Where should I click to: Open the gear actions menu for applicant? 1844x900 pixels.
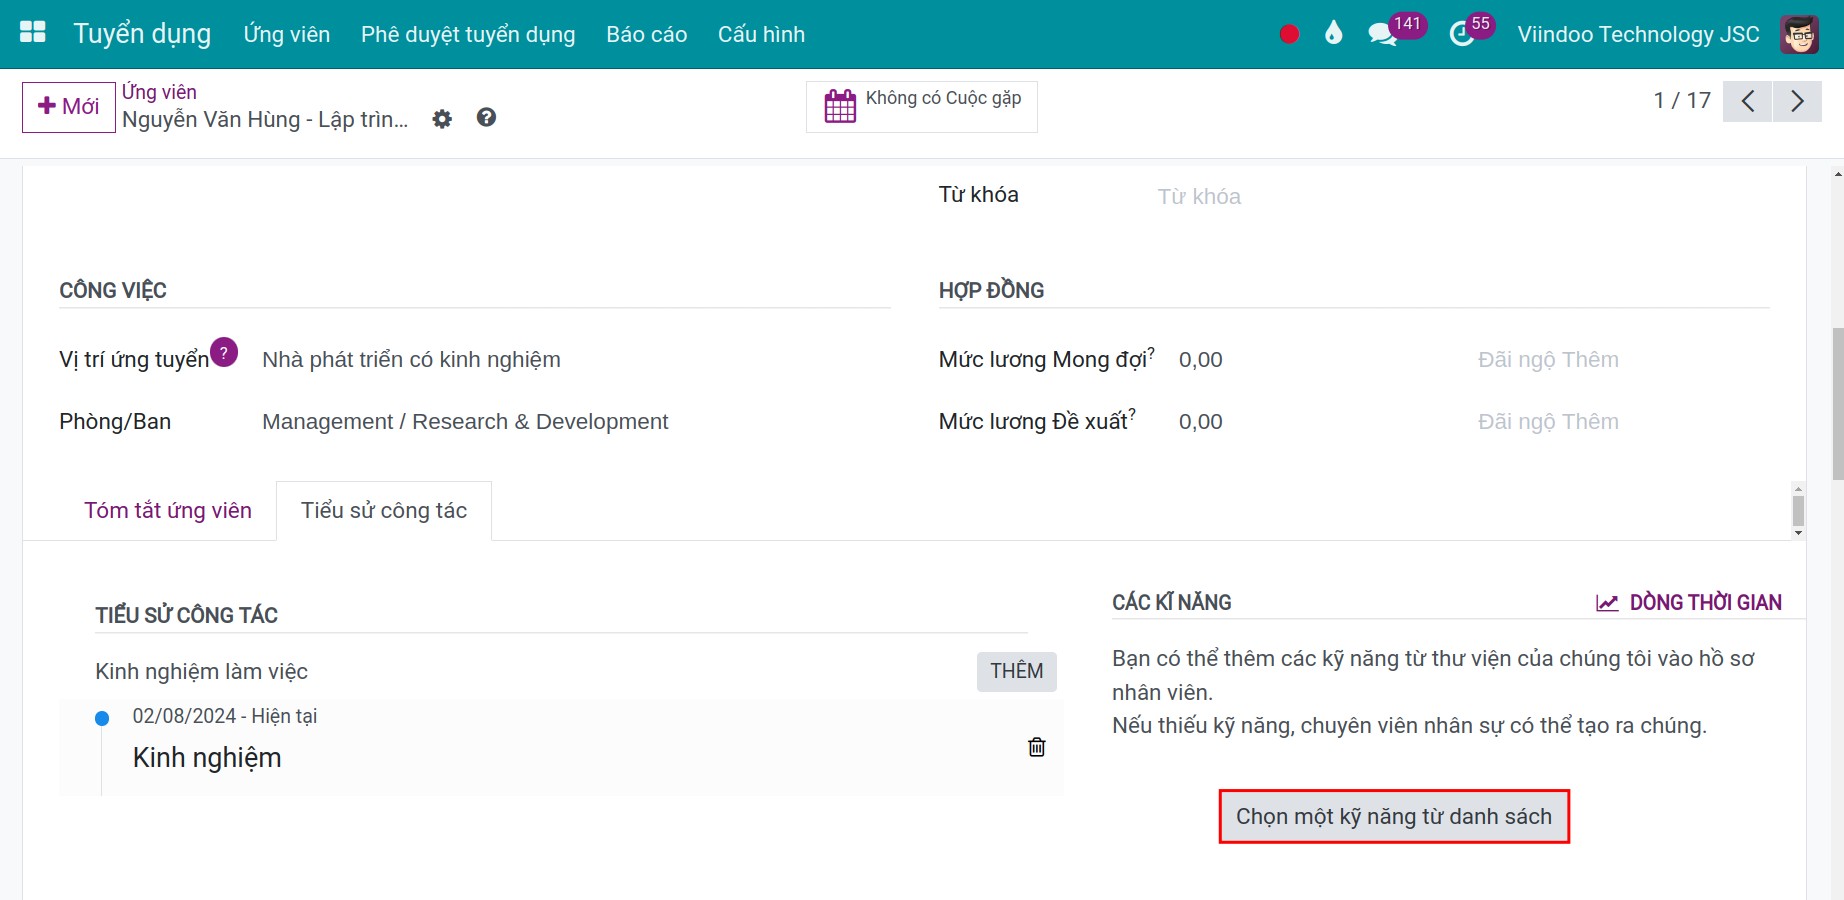[x=442, y=119]
